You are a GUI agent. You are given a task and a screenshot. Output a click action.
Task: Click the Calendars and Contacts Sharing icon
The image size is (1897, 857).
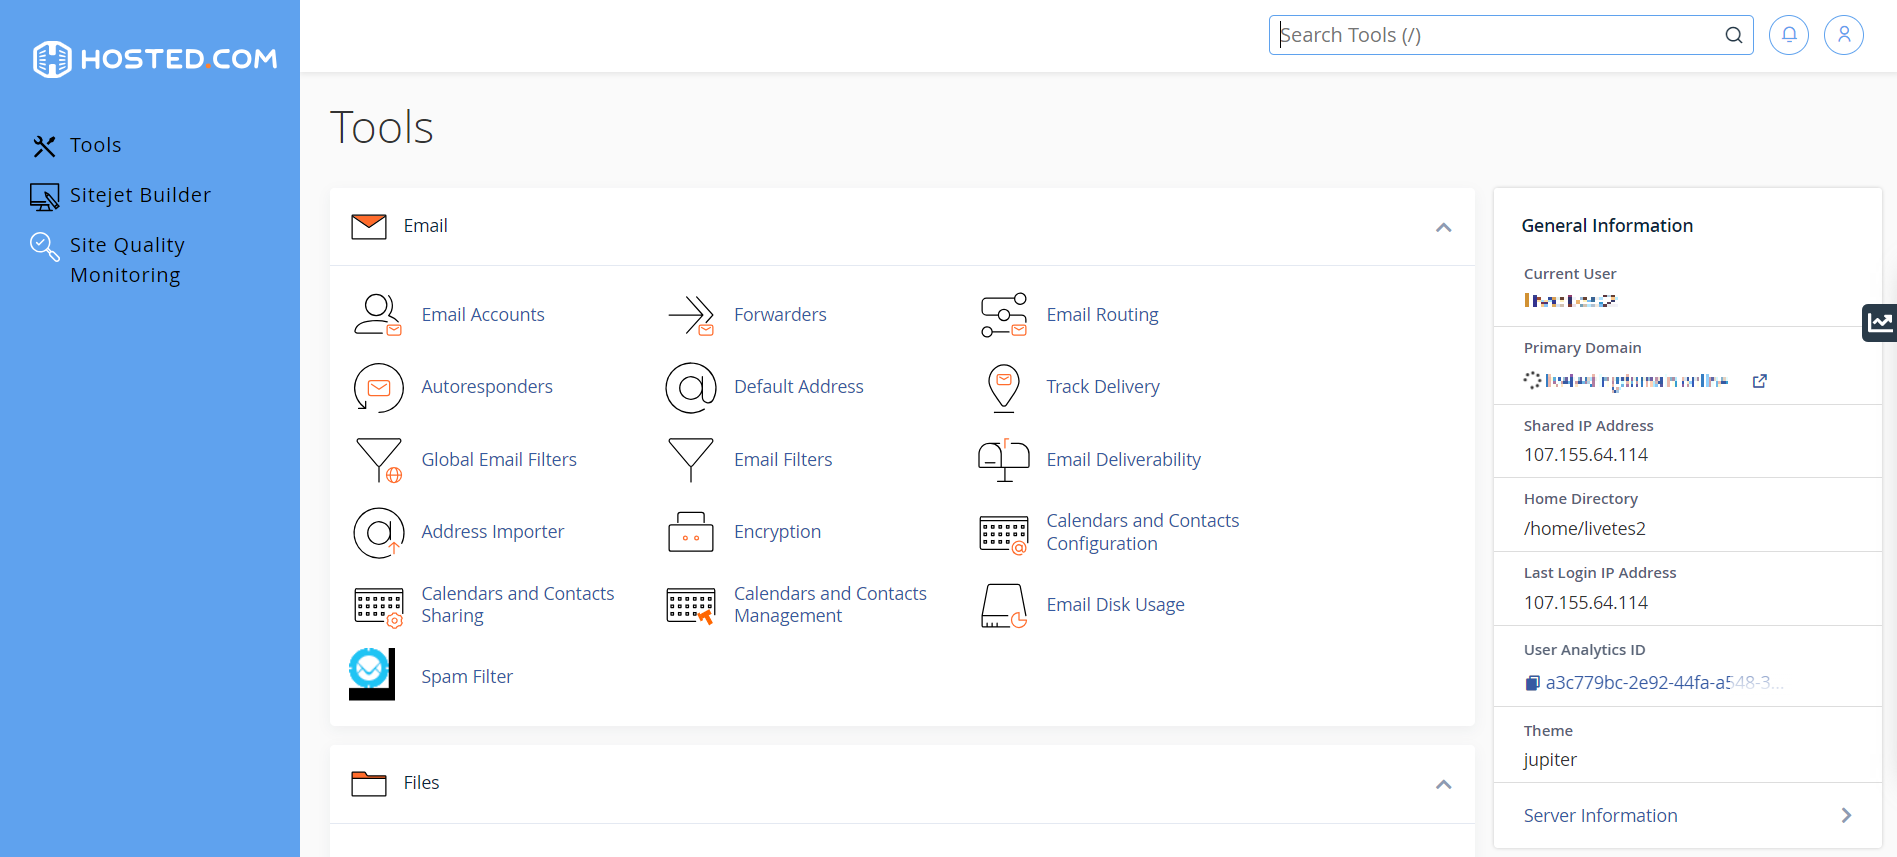tap(378, 606)
